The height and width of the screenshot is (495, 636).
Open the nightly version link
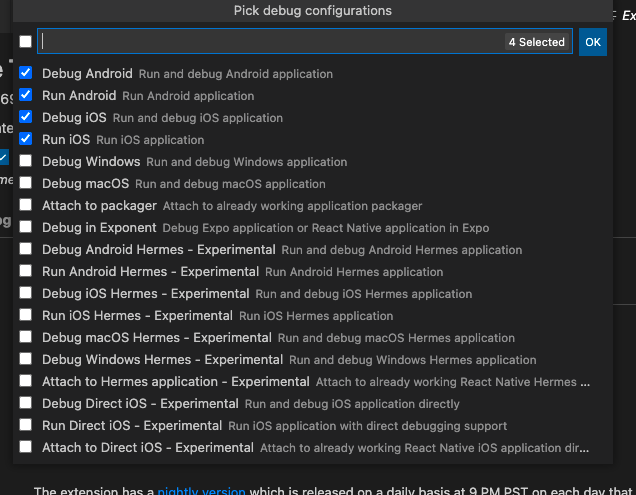point(201,491)
